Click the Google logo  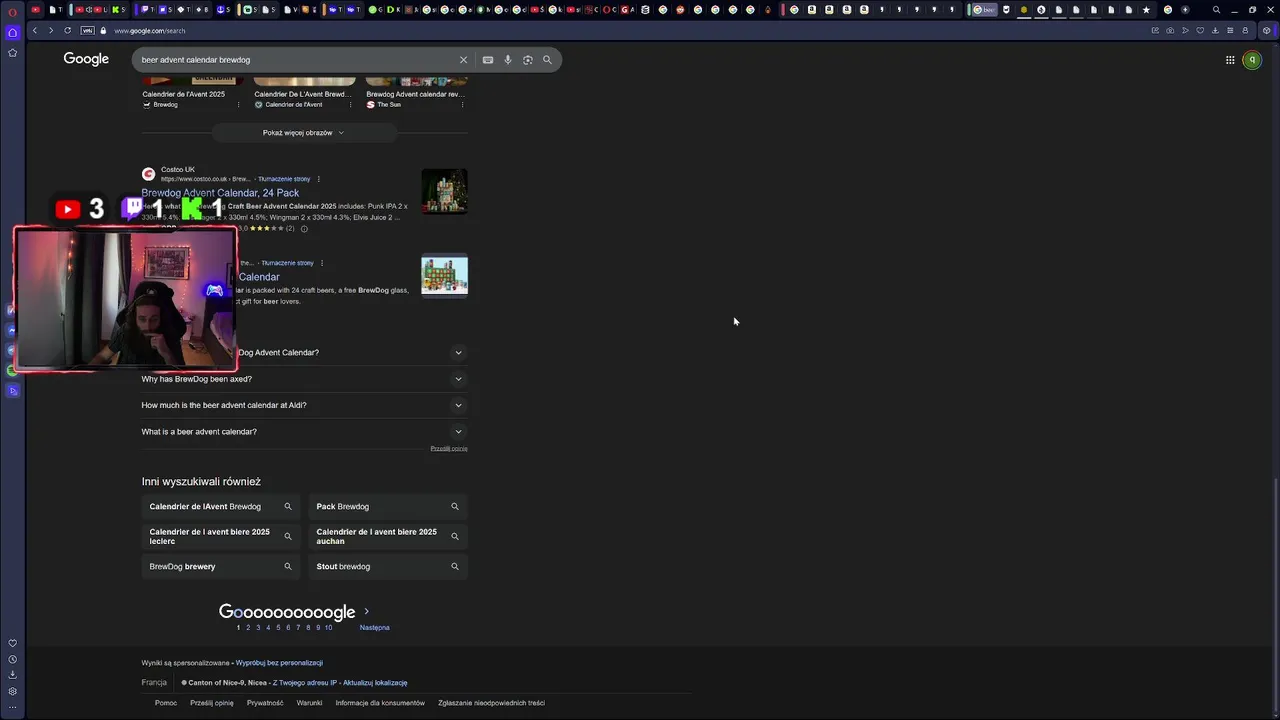(86, 59)
